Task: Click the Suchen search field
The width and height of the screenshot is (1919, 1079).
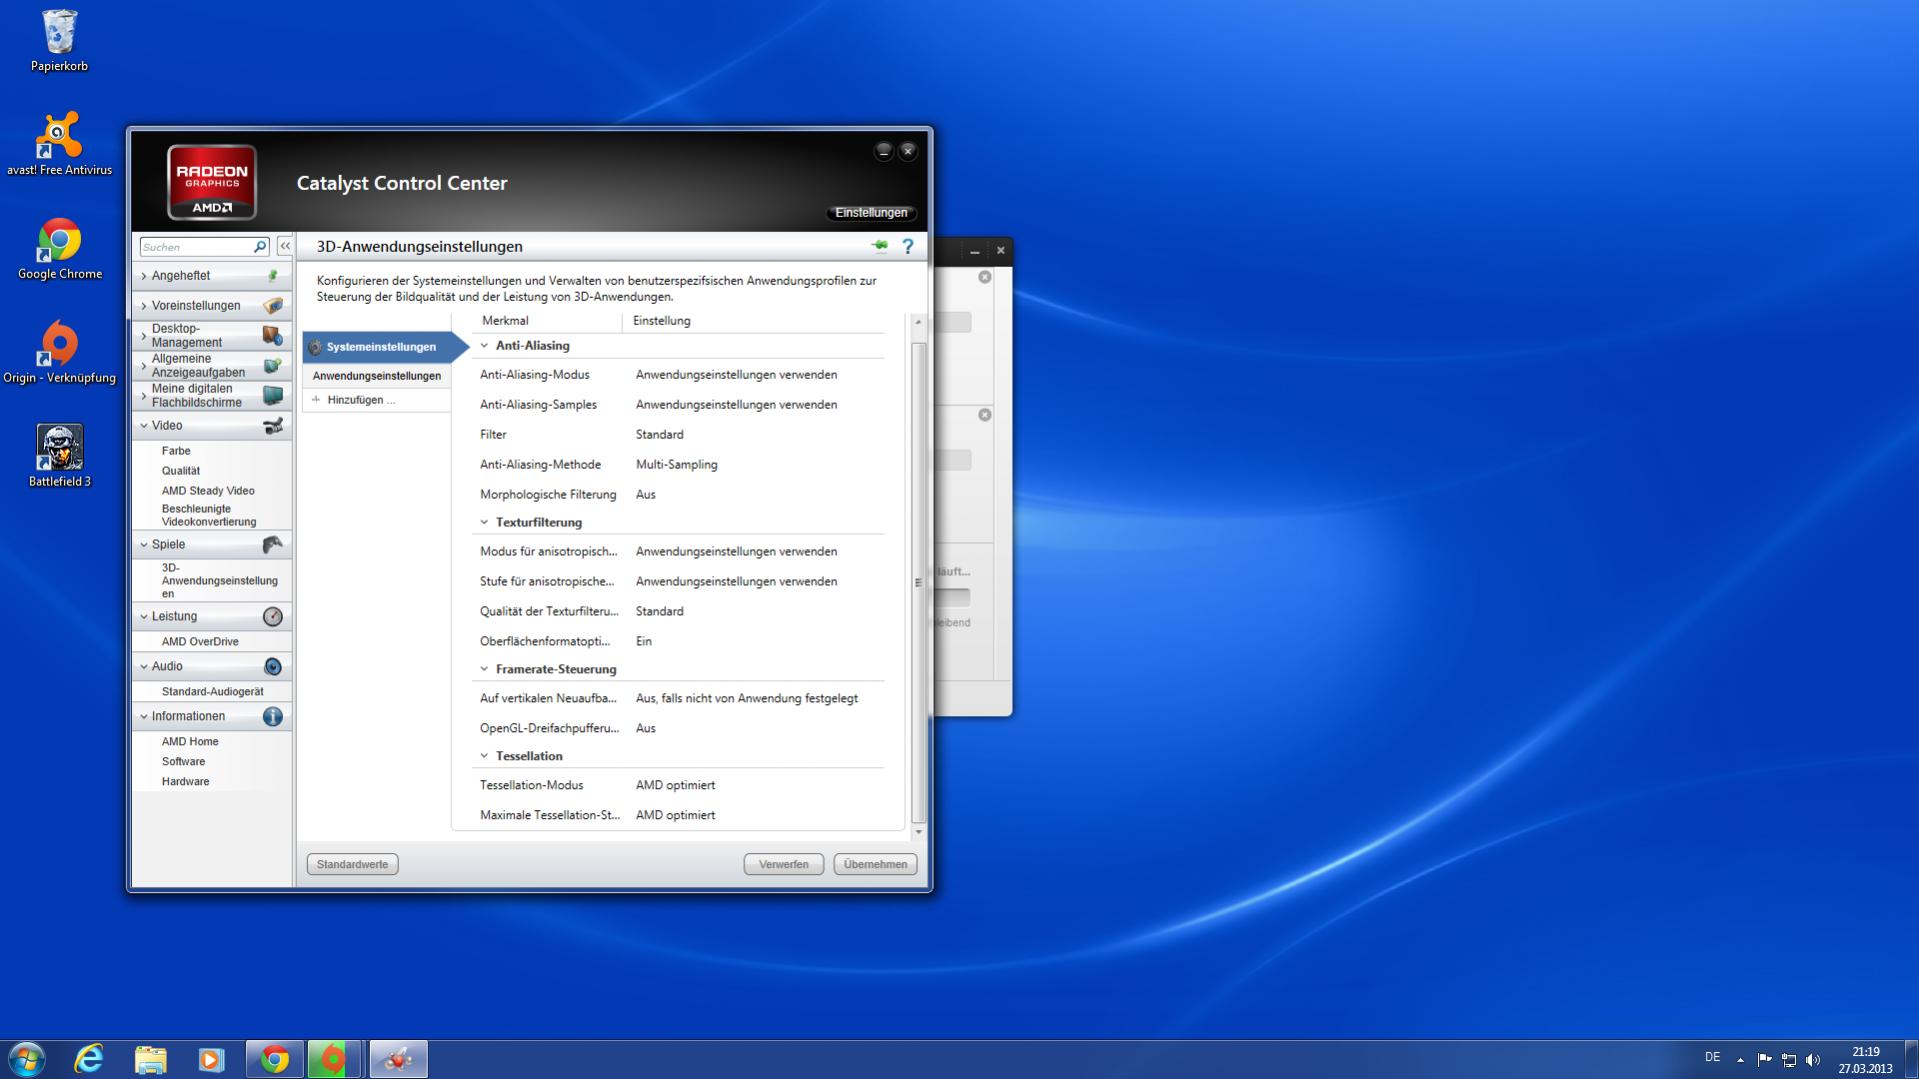Action: [x=196, y=247]
